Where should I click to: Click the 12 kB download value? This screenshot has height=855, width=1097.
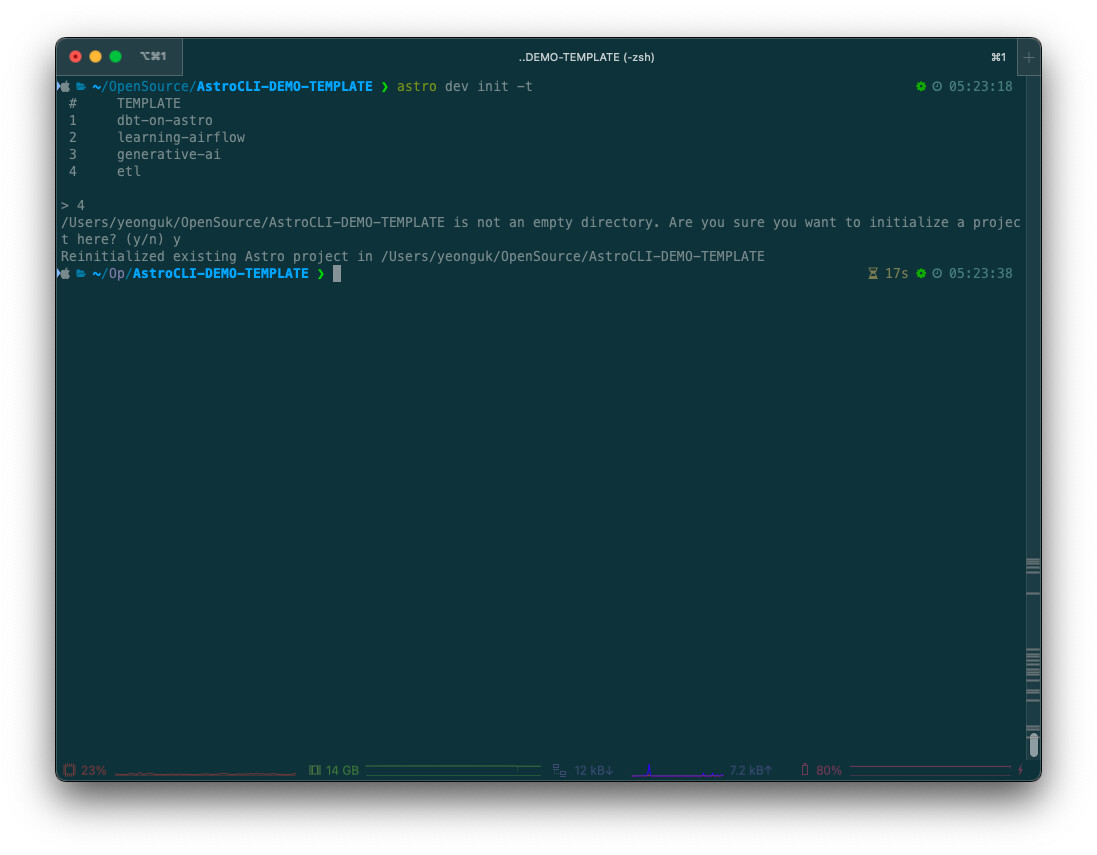click(x=593, y=770)
